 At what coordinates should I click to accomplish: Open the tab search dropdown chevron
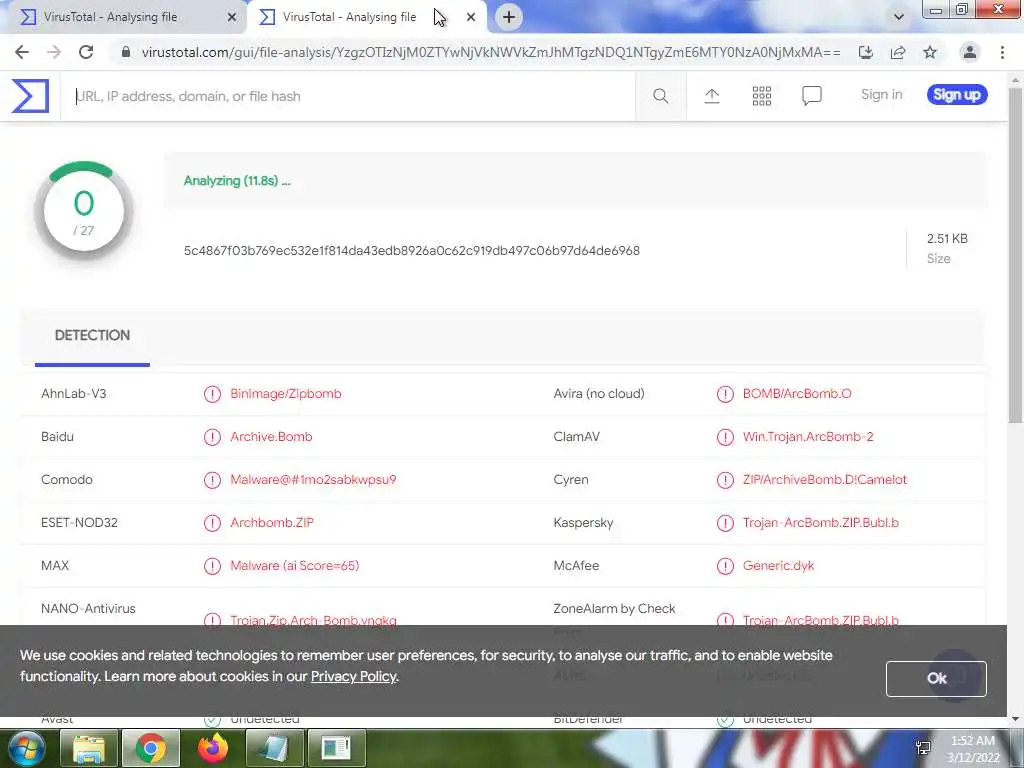coord(899,17)
